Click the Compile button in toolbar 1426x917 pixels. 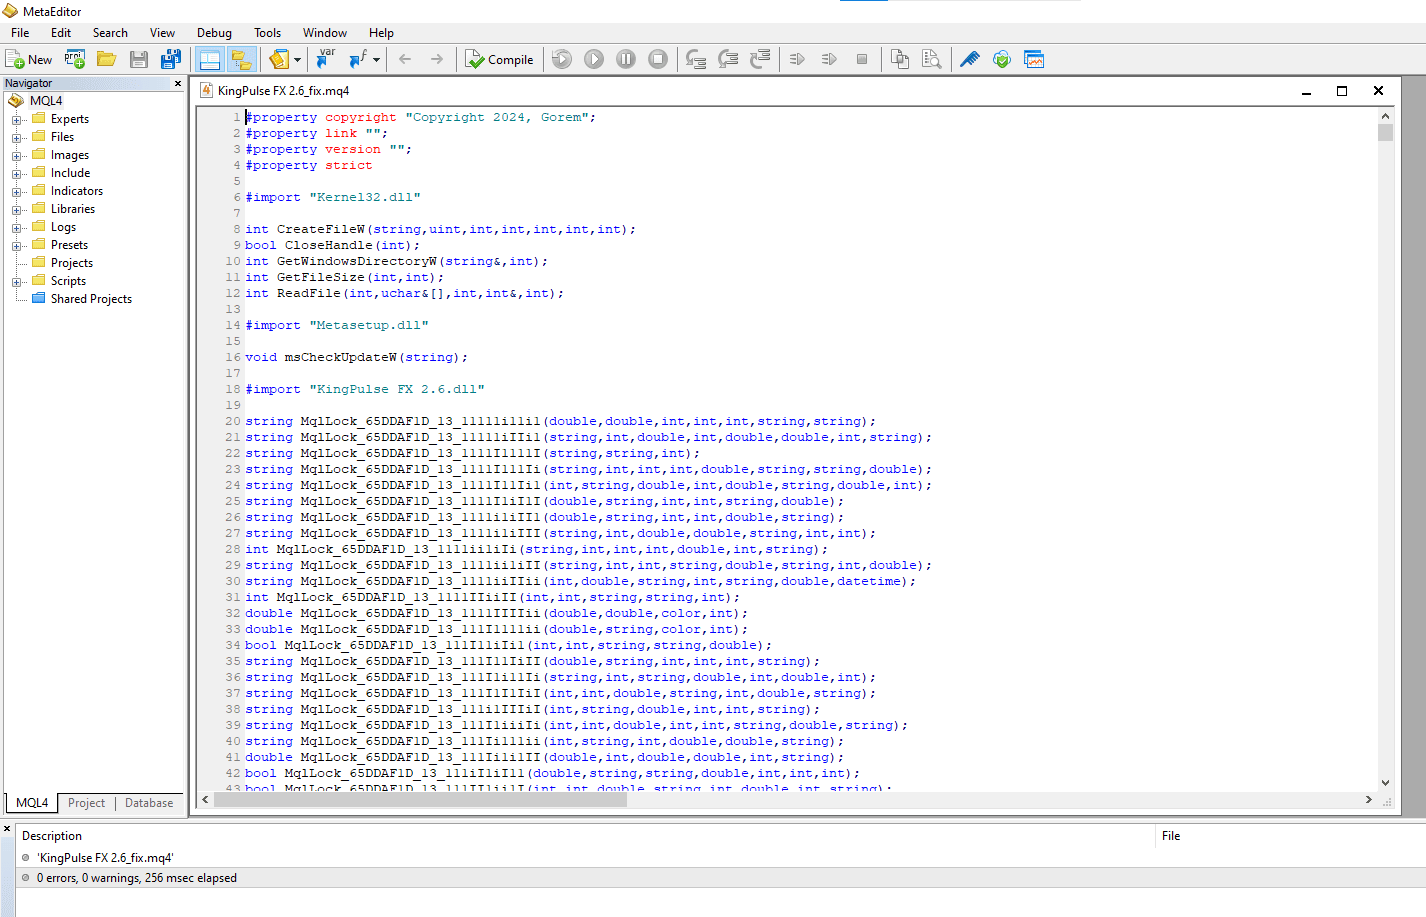coord(499,60)
